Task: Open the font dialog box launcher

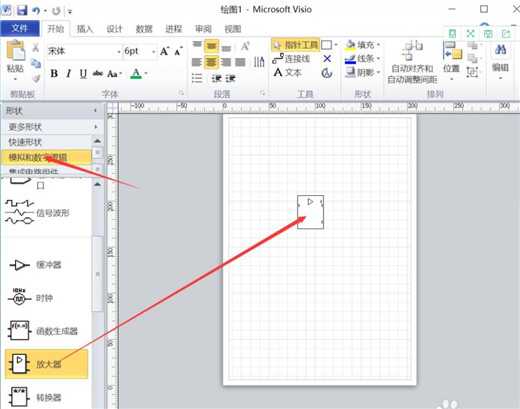Action: (181, 92)
